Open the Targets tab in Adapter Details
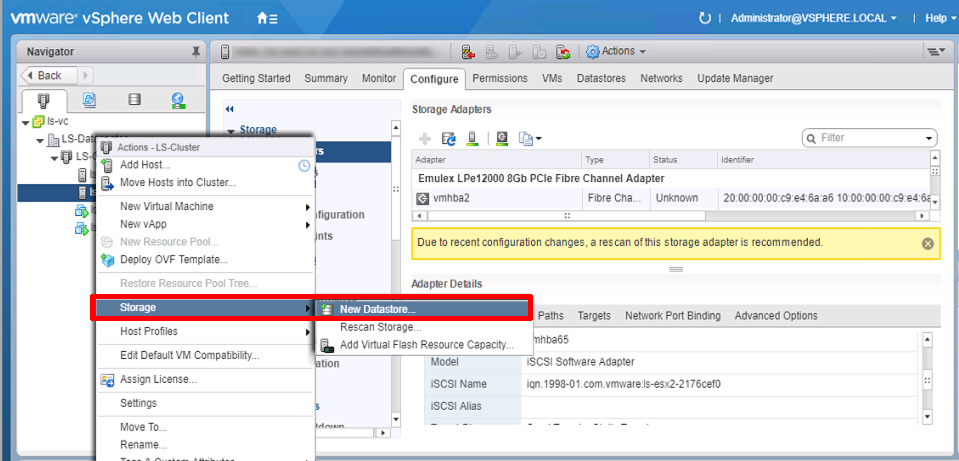The image size is (959, 461). click(594, 316)
